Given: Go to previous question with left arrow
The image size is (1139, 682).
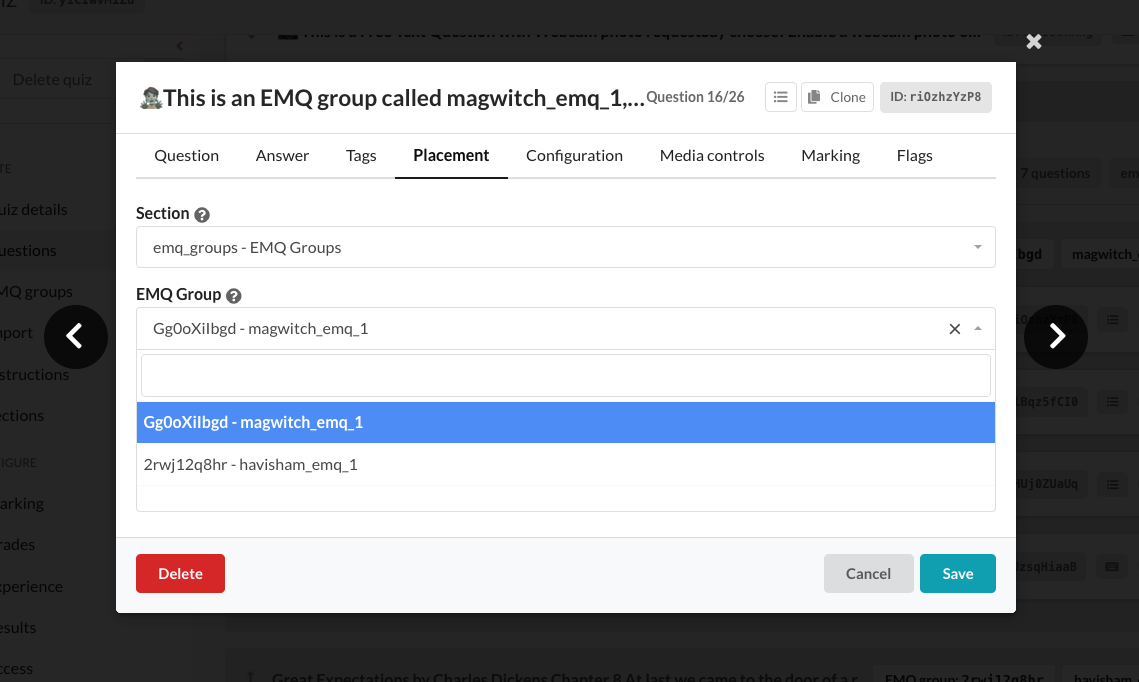Looking at the screenshot, I should (76, 337).
